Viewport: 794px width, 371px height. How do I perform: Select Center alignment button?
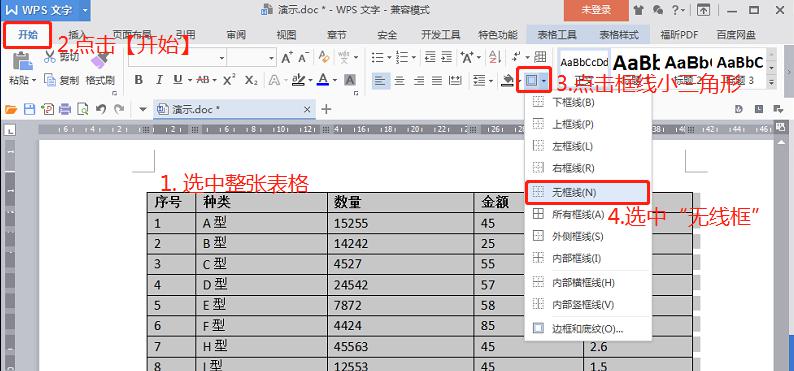(x=400, y=80)
